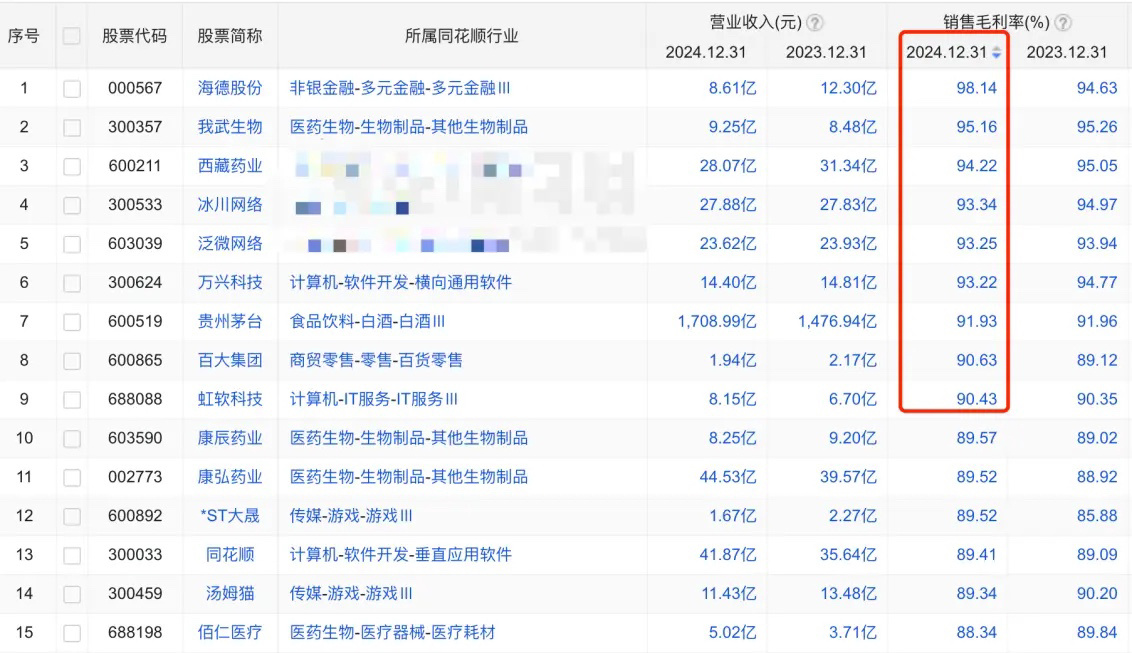Toggle sort arrows on 2024.12.31 gross margin
The width and height of the screenshot is (1132, 653).
click(x=996, y=52)
